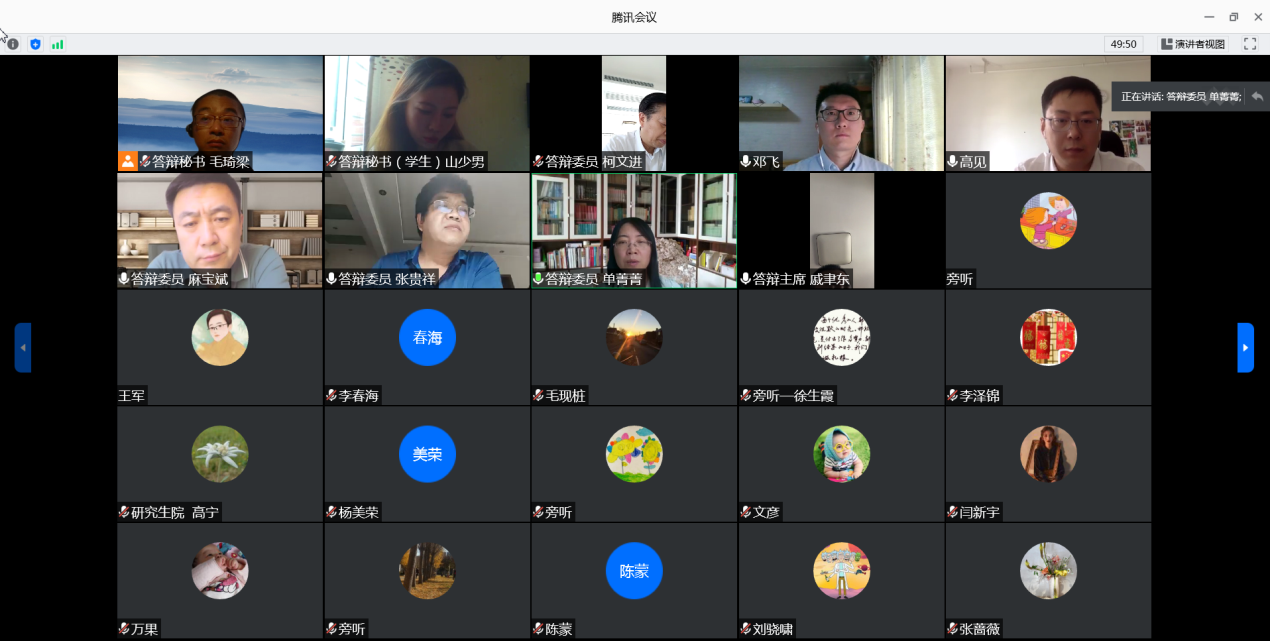Click the 美荣 avatar of 杨美荣
The height and width of the screenshot is (641, 1270).
[427, 453]
